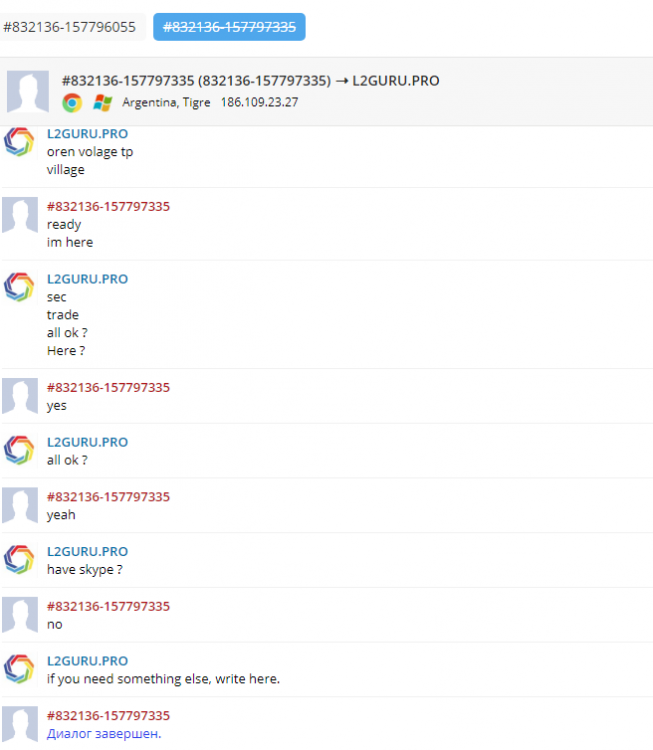The width and height of the screenshot is (653, 750).
Task: Click L2GURU.PRO logo beside 'sec trade' message
Action: click(19, 288)
